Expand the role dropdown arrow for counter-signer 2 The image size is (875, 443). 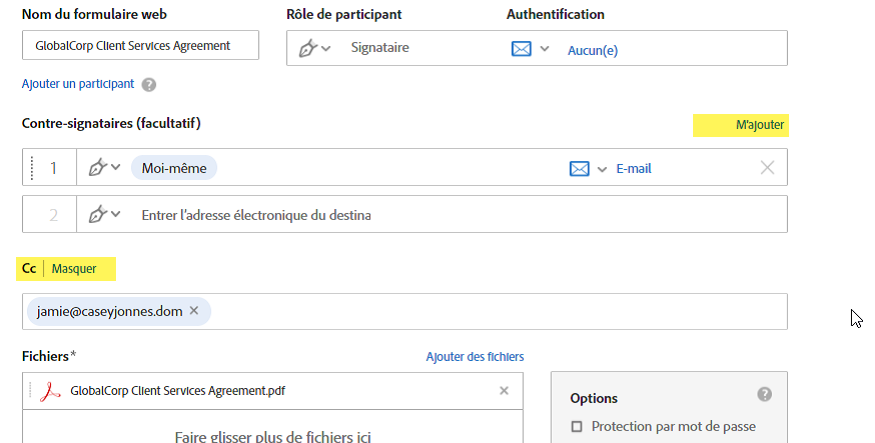coord(116,214)
